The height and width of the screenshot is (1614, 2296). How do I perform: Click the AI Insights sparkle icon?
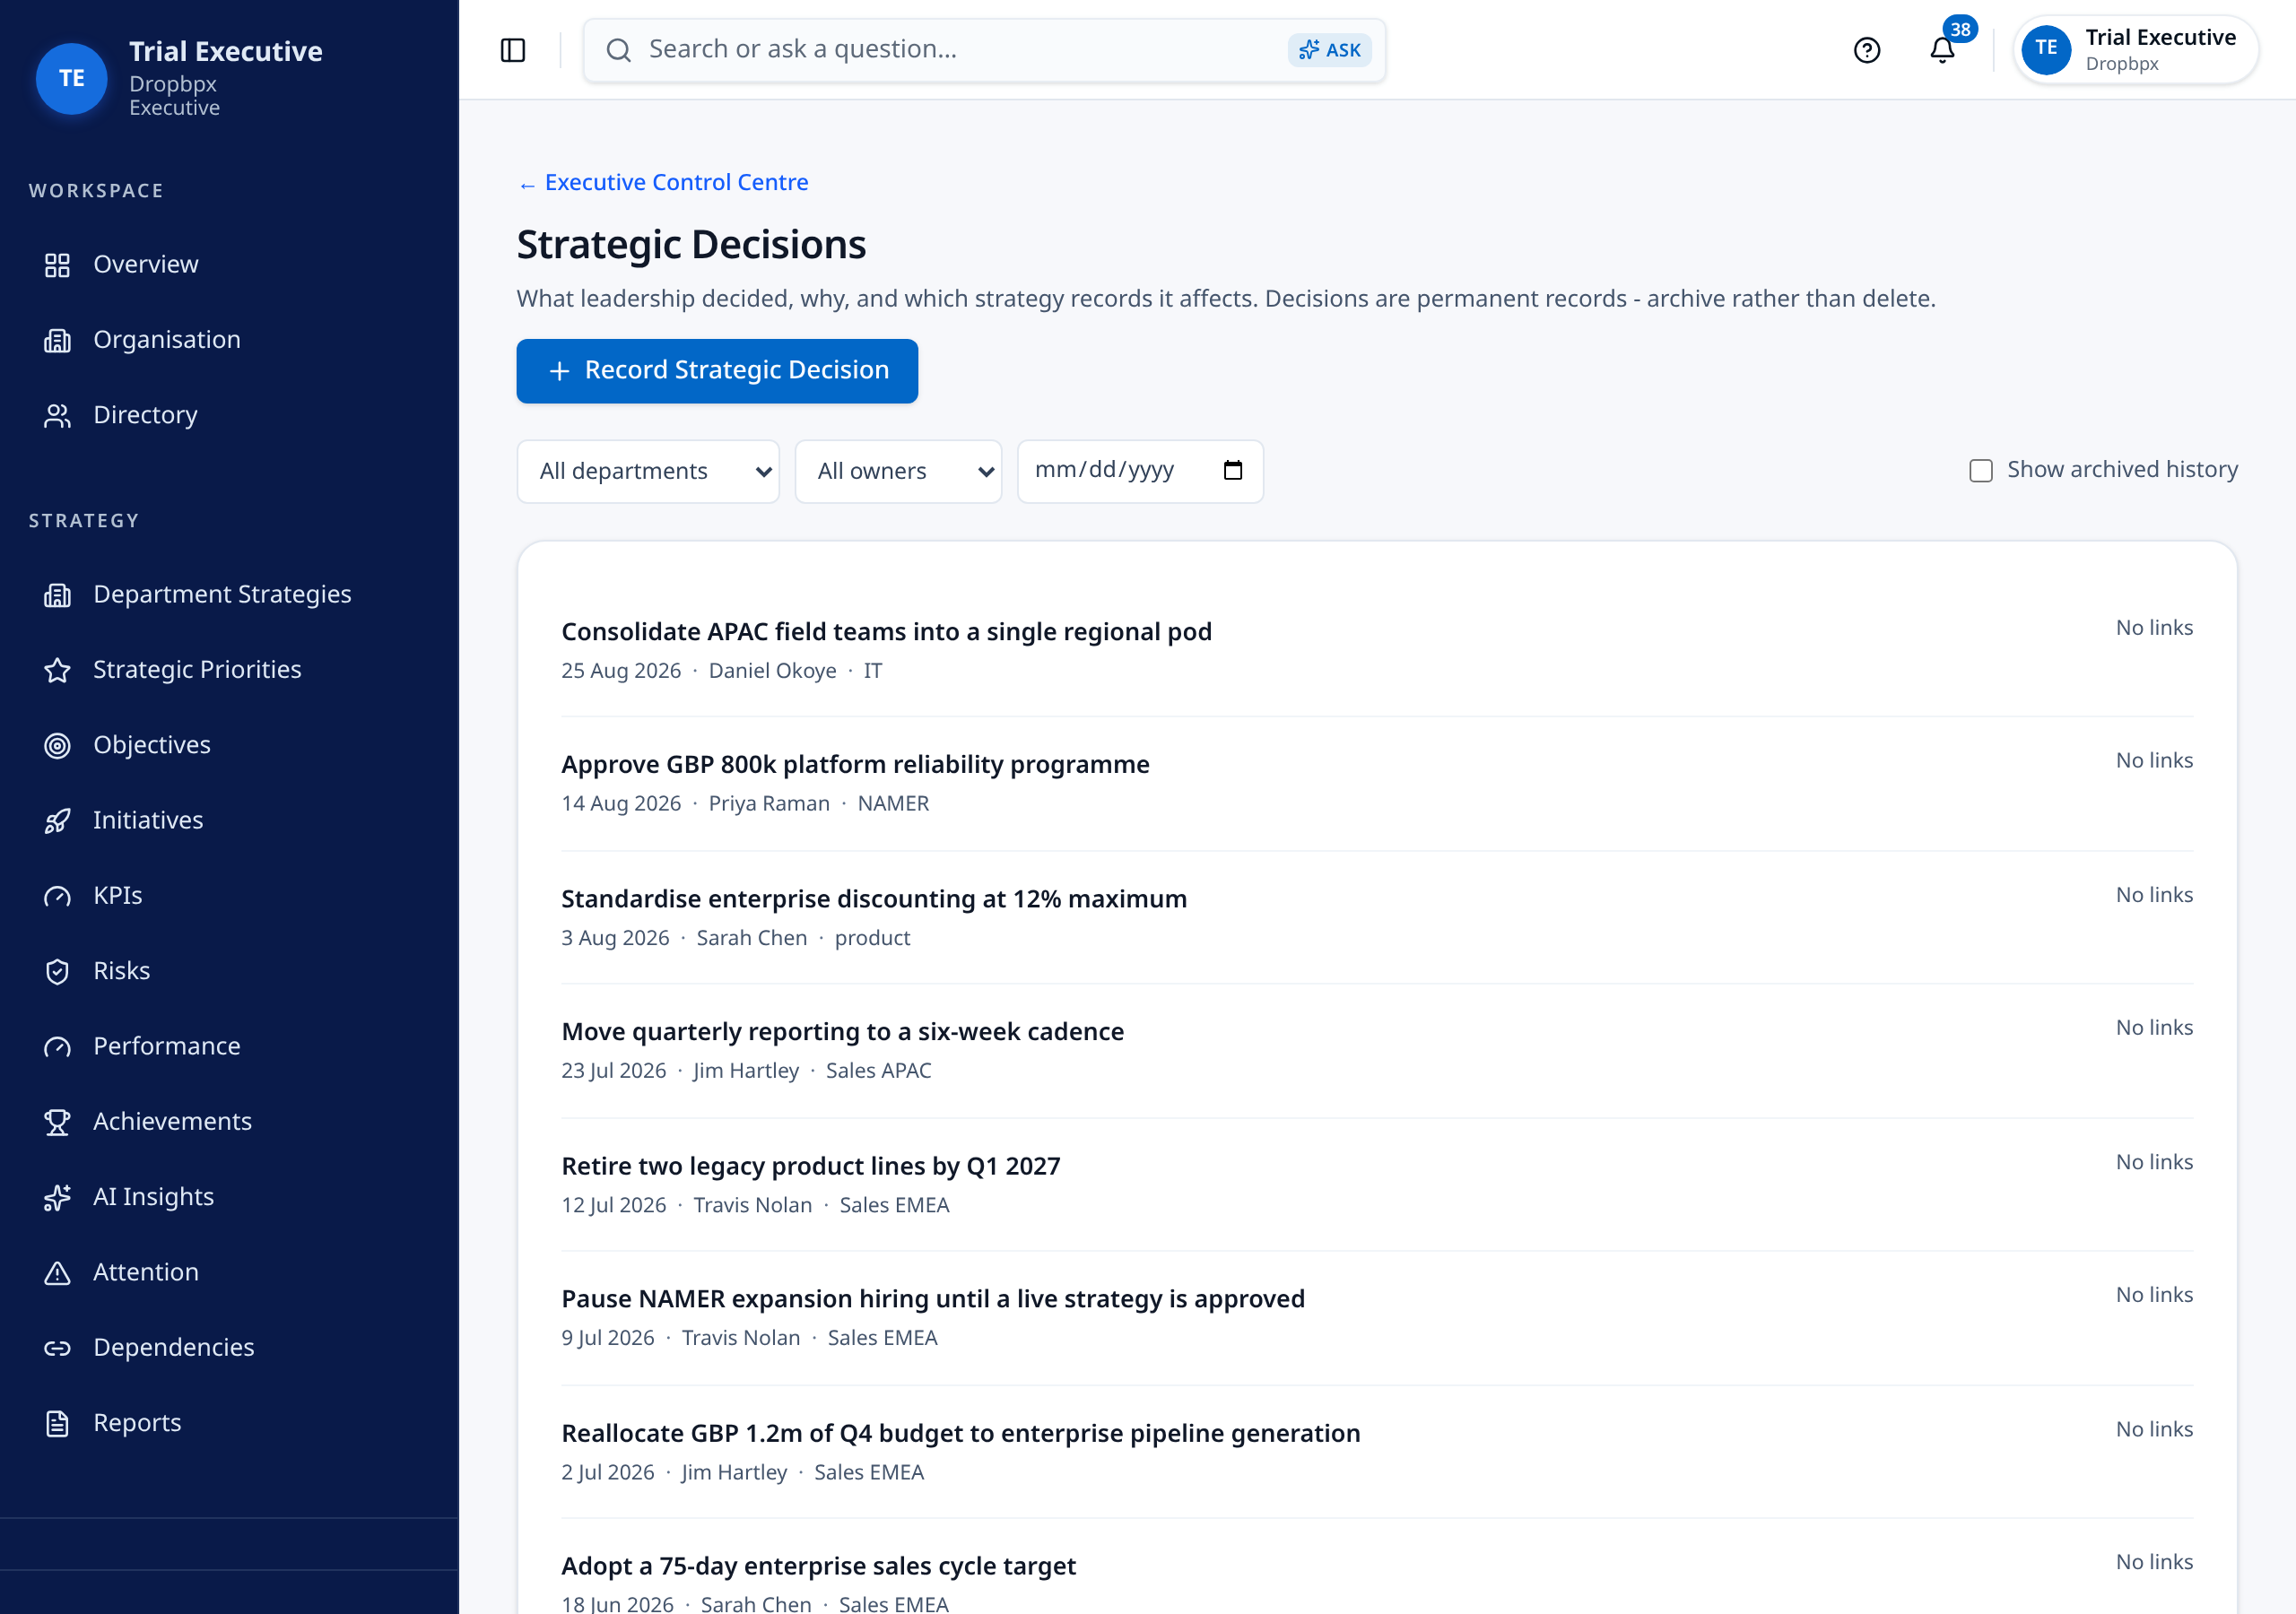tap(57, 1197)
